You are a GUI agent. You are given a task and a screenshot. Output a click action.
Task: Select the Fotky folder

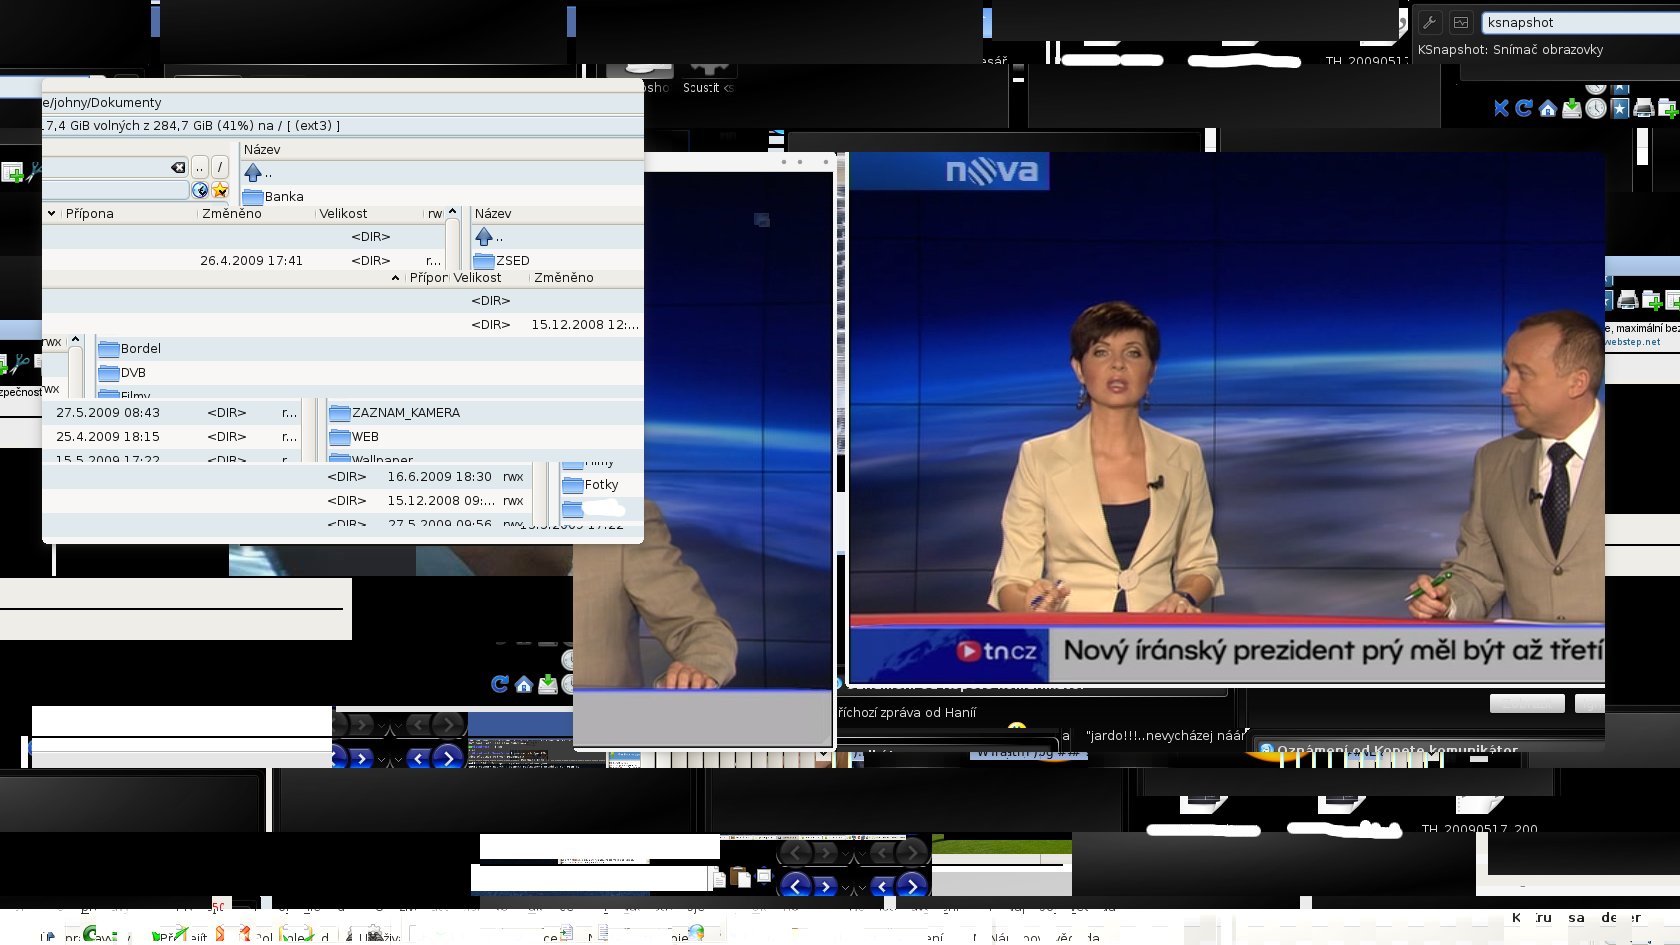pos(600,485)
